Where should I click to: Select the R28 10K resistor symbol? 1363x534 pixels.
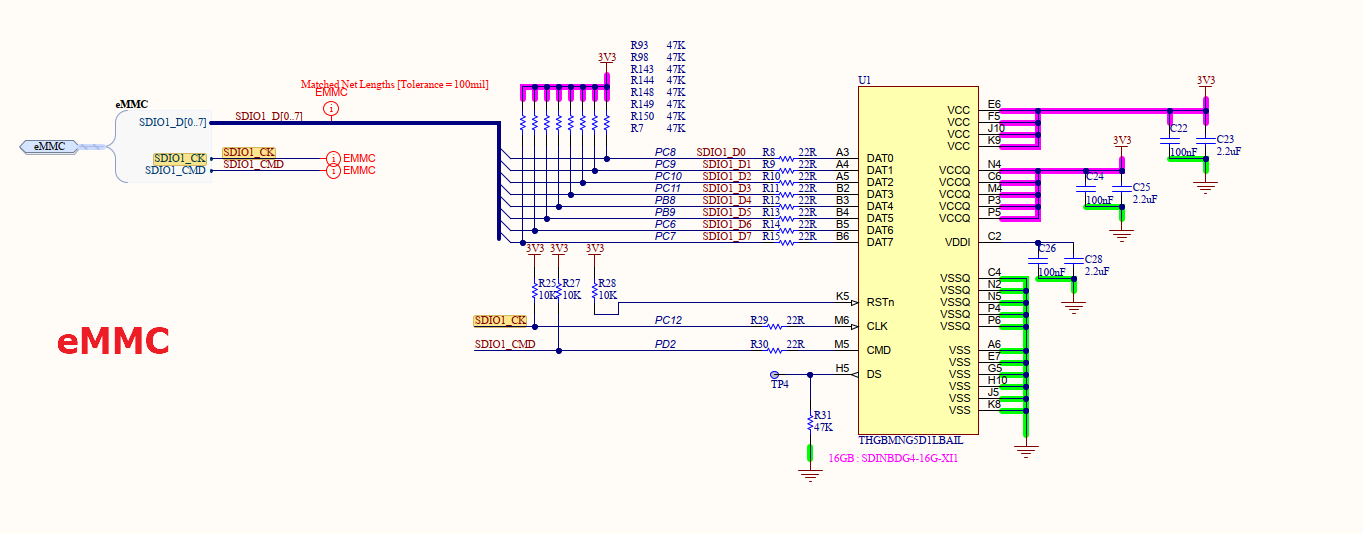click(595, 291)
